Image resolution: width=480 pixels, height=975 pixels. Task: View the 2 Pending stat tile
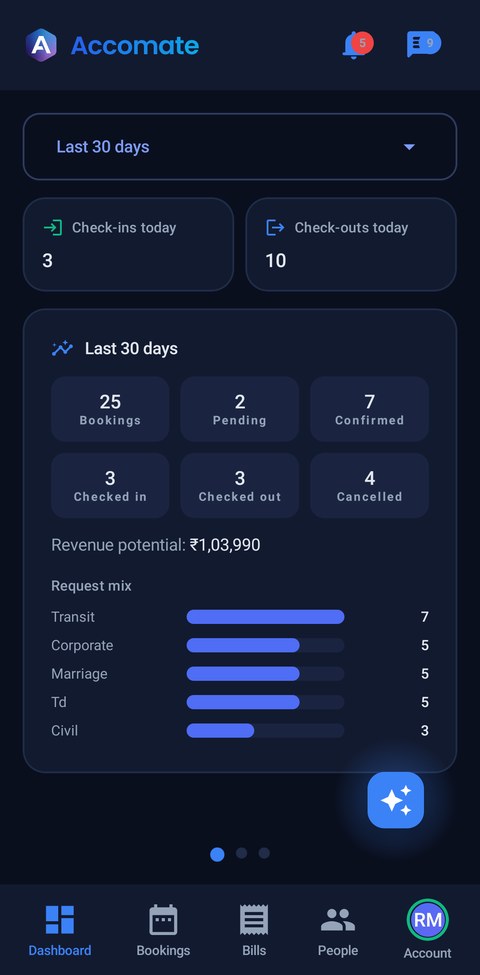point(240,409)
